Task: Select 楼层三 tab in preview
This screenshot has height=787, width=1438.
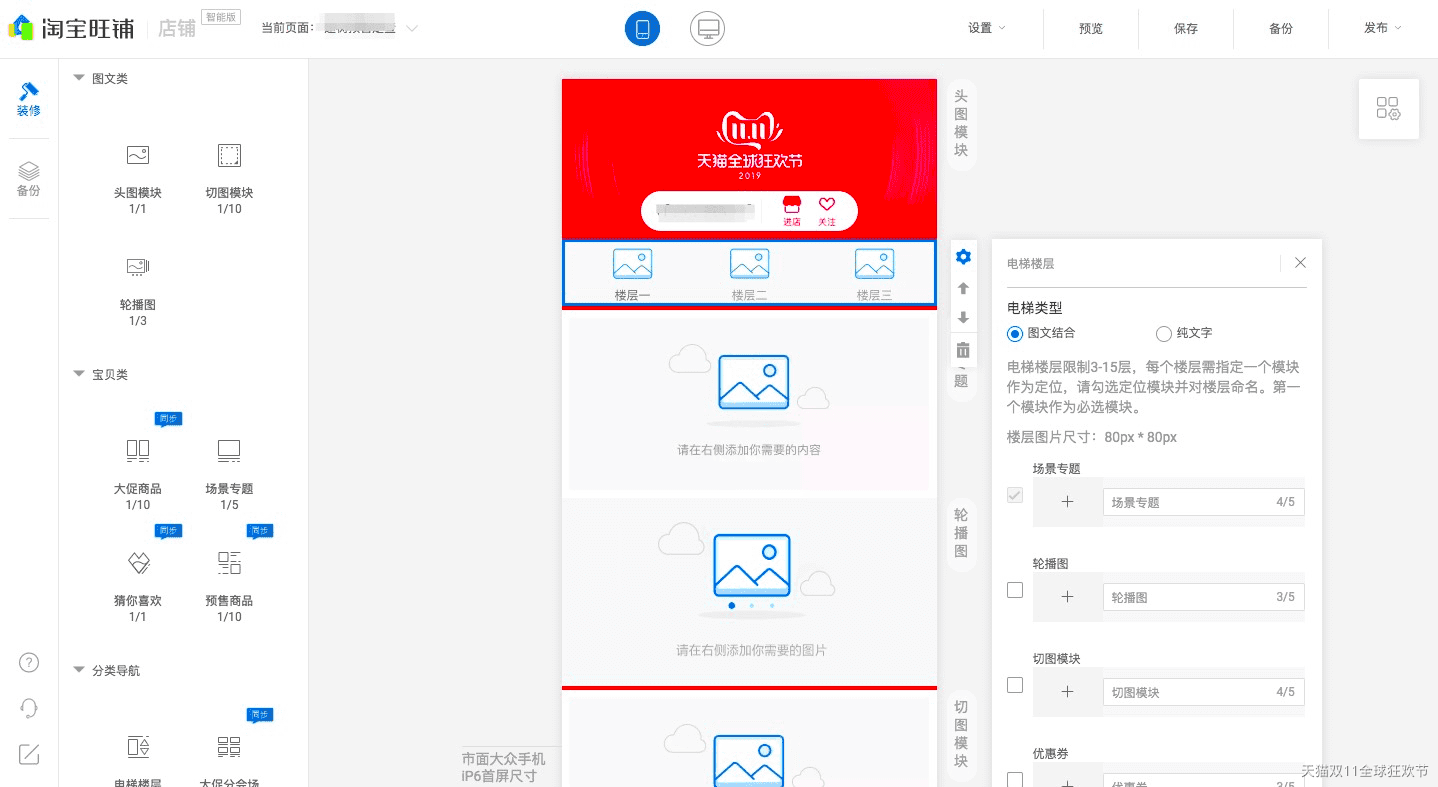Action: click(x=874, y=274)
